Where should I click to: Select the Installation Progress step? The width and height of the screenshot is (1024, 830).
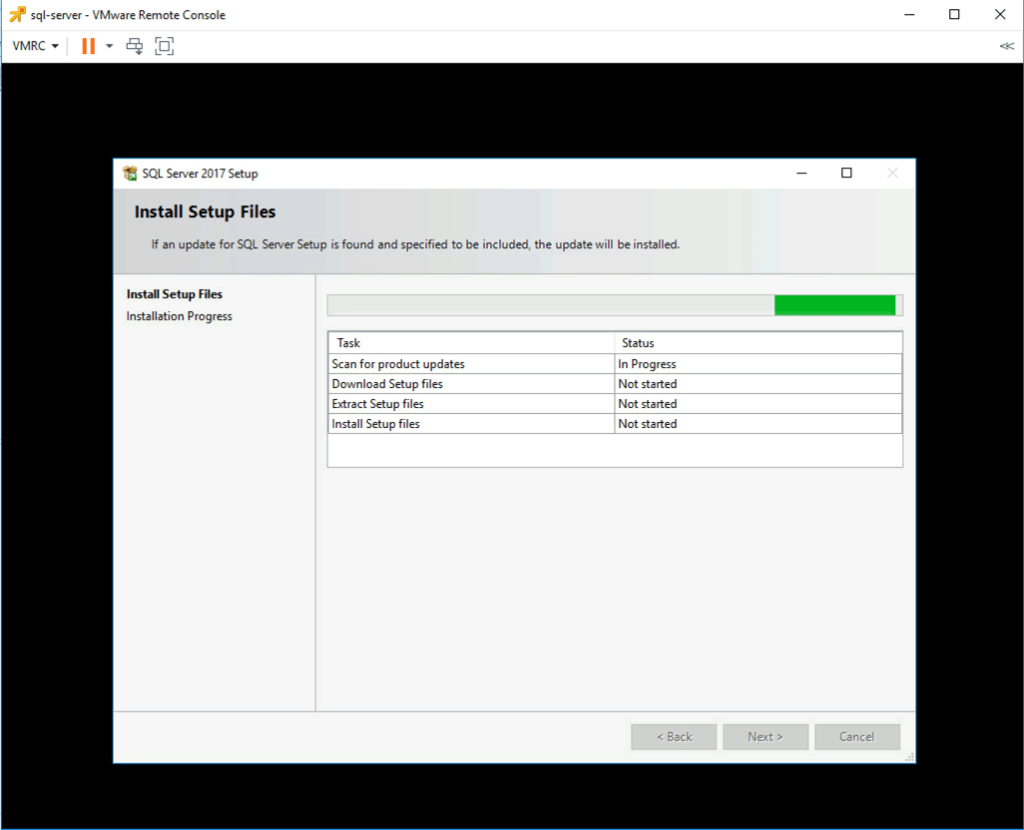tap(179, 316)
